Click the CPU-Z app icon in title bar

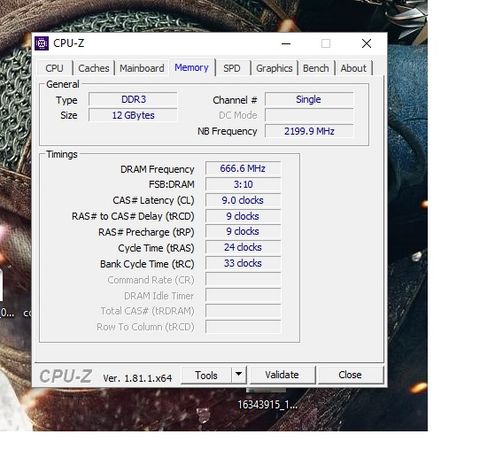[x=42, y=43]
